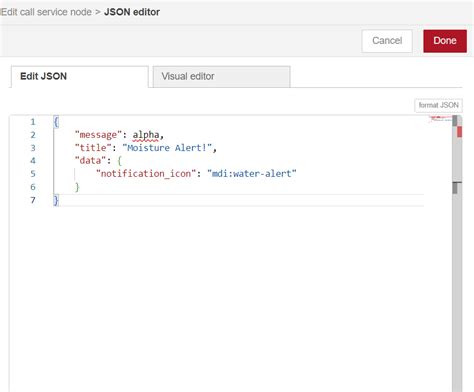The height and width of the screenshot is (392, 474).
Task: Click the JSON editor breadcrumb title
Action: (132, 12)
